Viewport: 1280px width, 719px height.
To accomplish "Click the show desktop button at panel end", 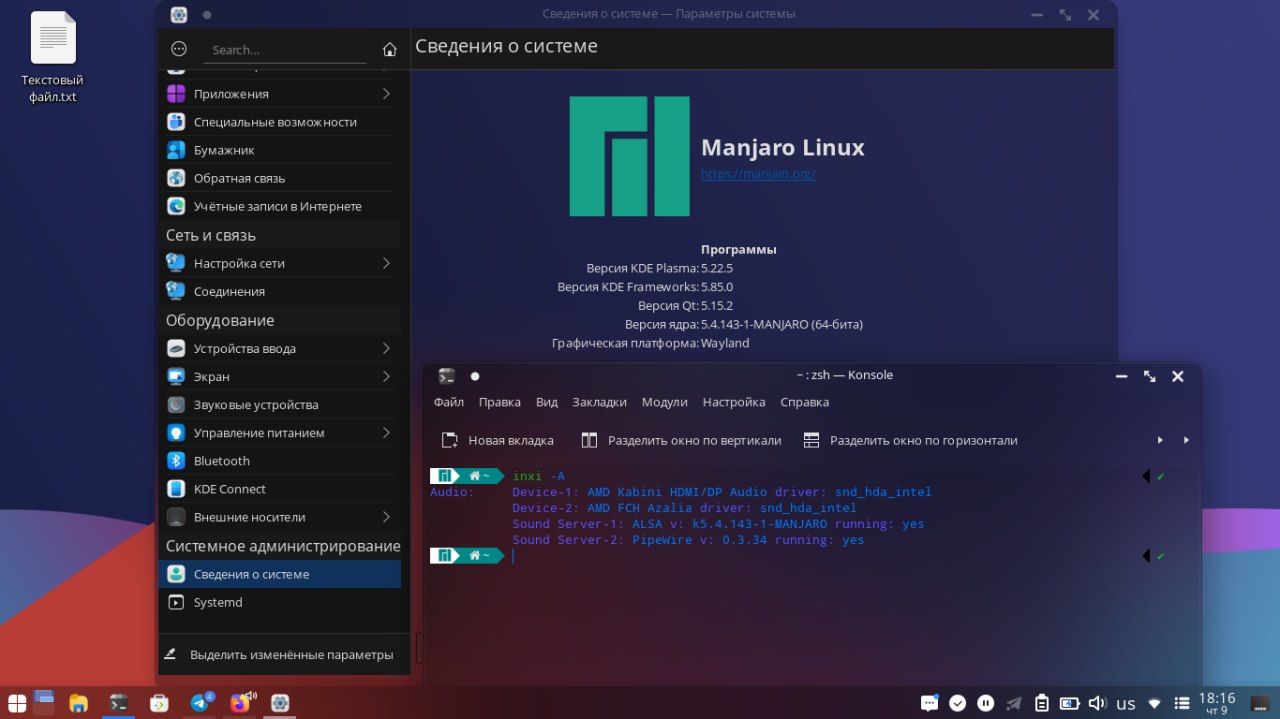I will click(x=1260, y=703).
